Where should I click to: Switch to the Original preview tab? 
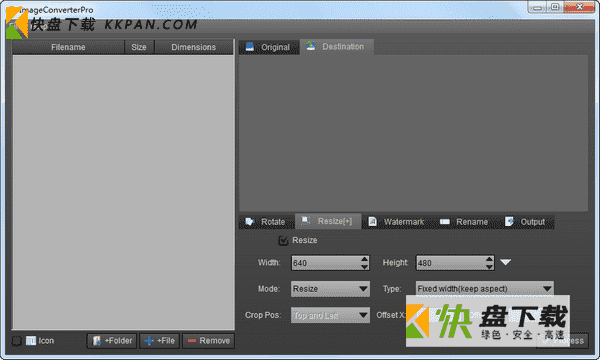(x=269, y=47)
